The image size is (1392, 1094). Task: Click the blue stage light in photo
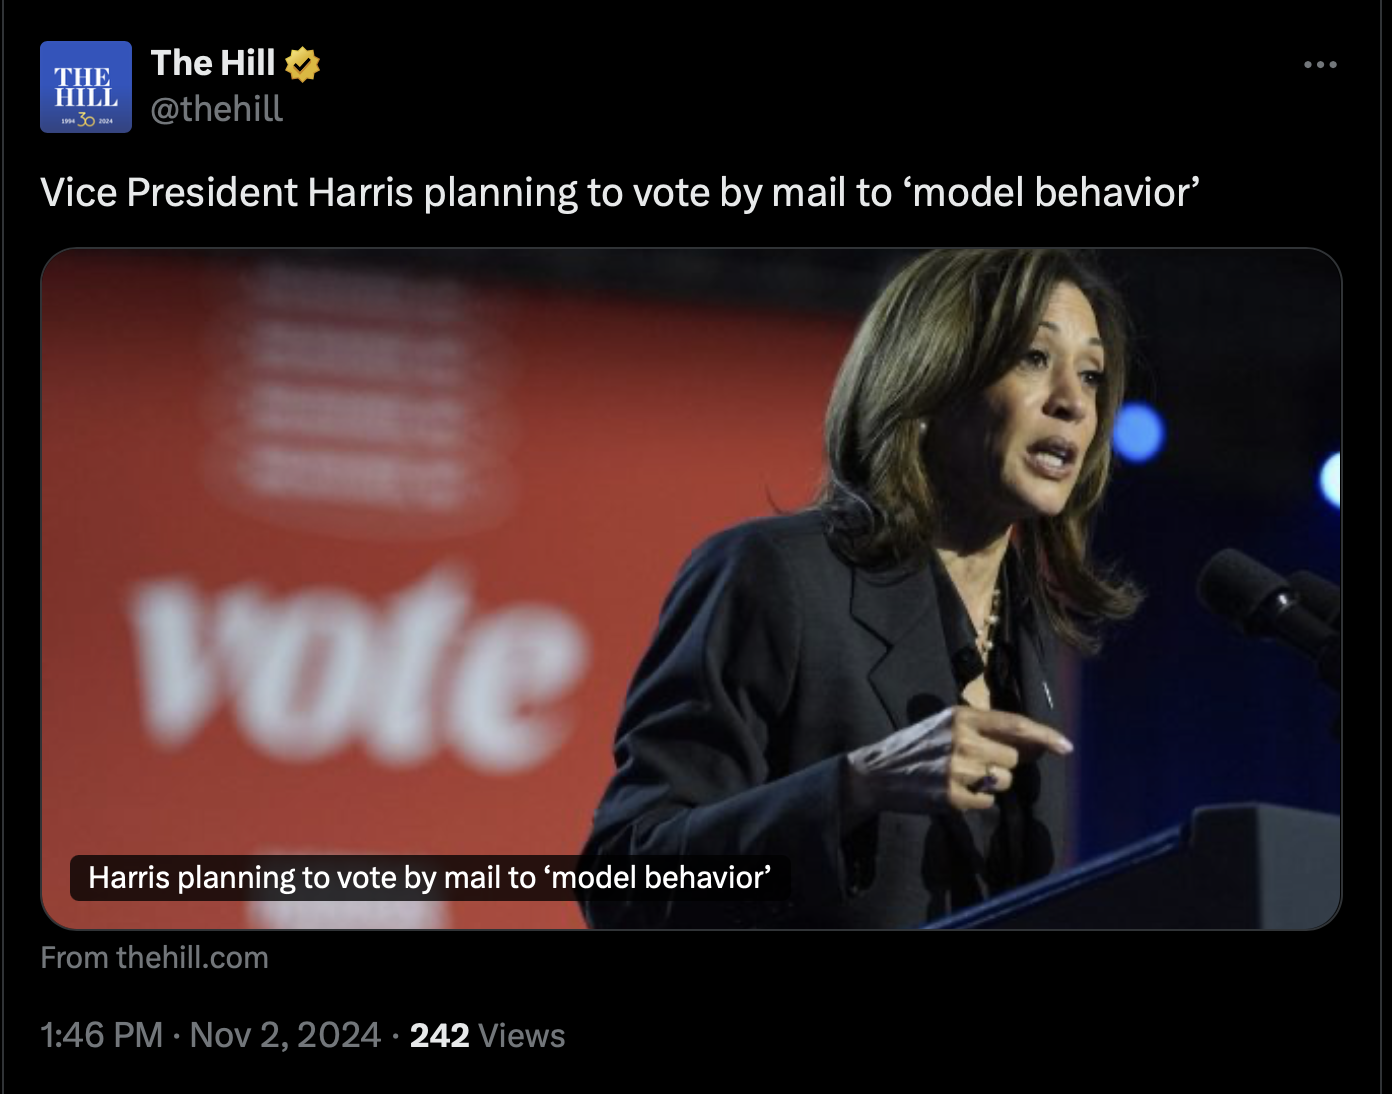click(1138, 433)
